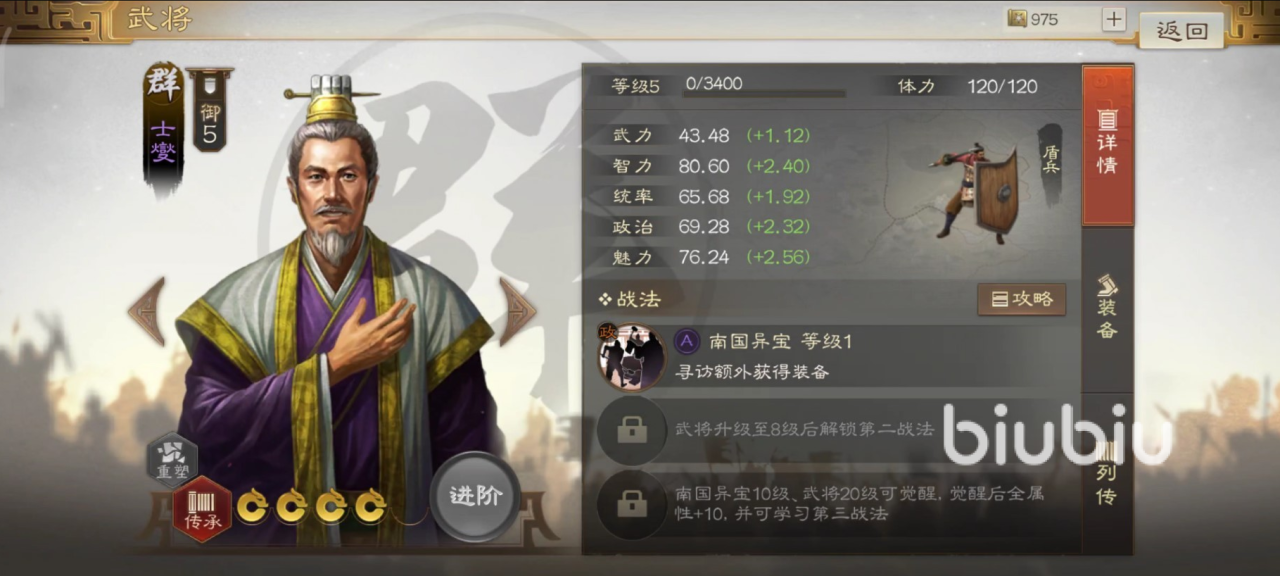Click the 攻略 strategy guide button

[1022, 299]
